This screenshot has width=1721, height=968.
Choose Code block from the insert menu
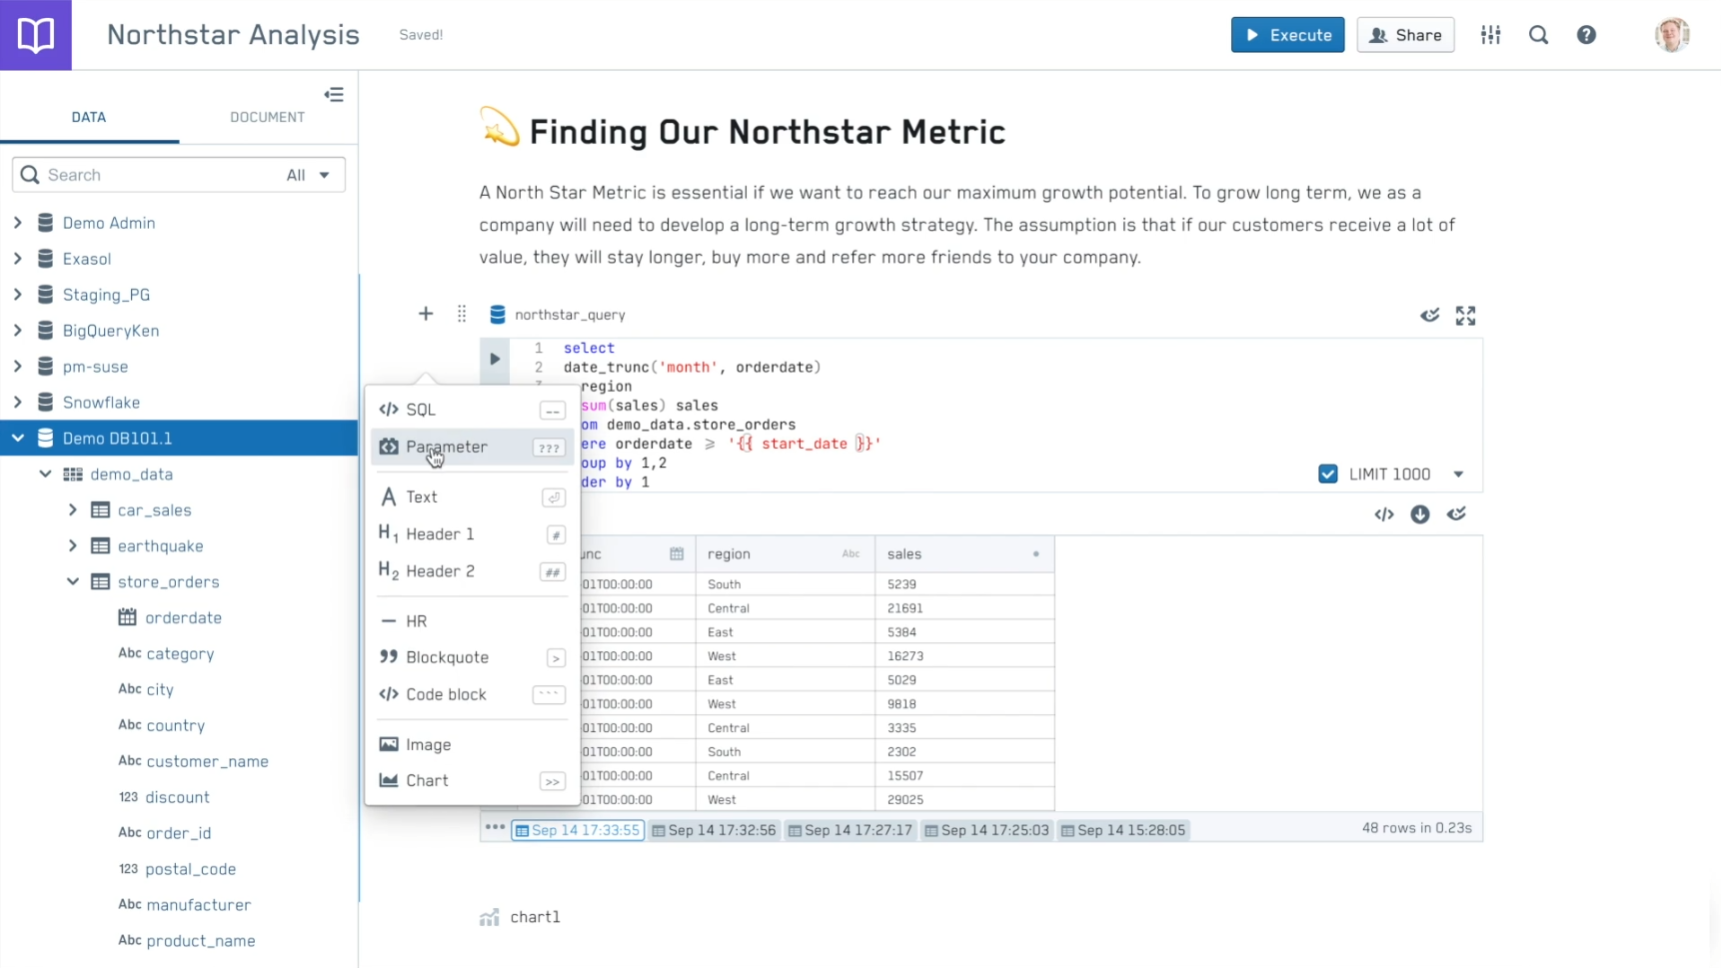(472, 694)
